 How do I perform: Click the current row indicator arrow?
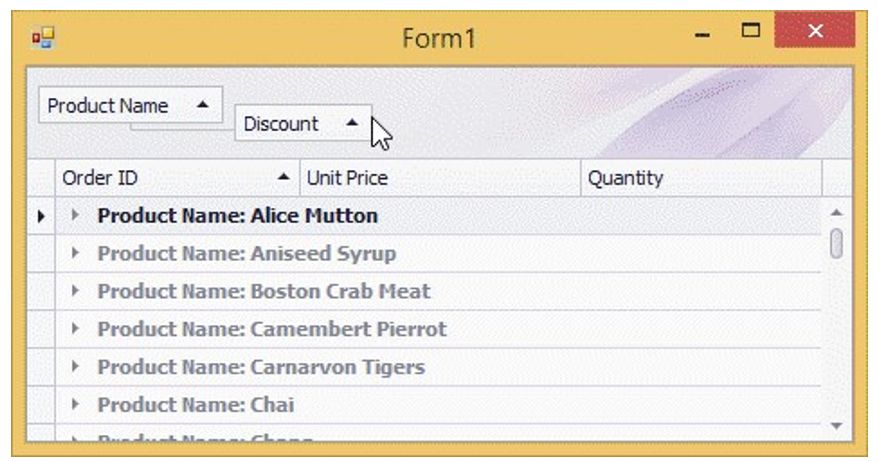[40, 216]
